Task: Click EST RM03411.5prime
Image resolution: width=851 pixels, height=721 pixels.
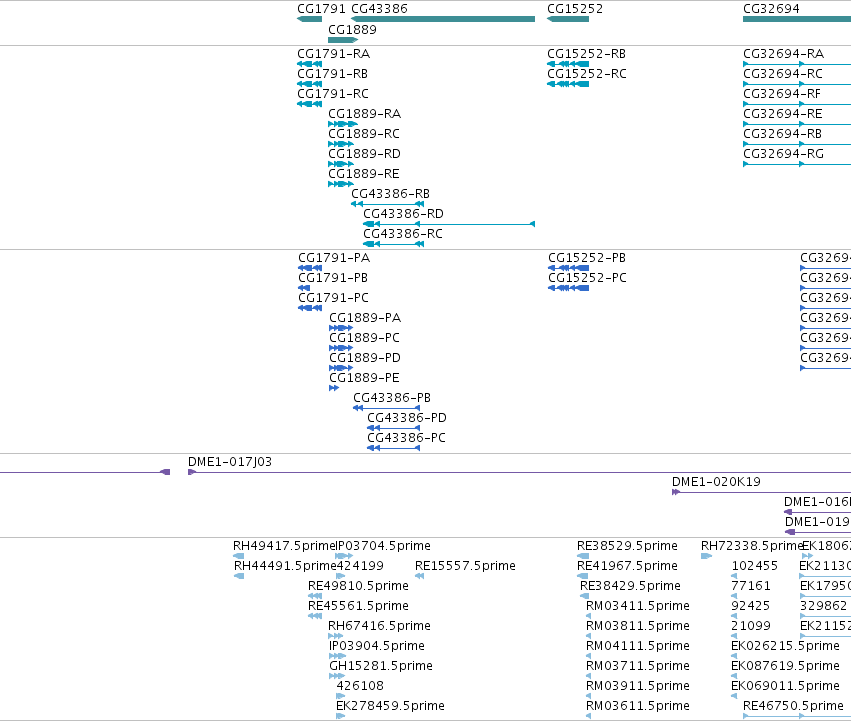Action: [x=638, y=606]
